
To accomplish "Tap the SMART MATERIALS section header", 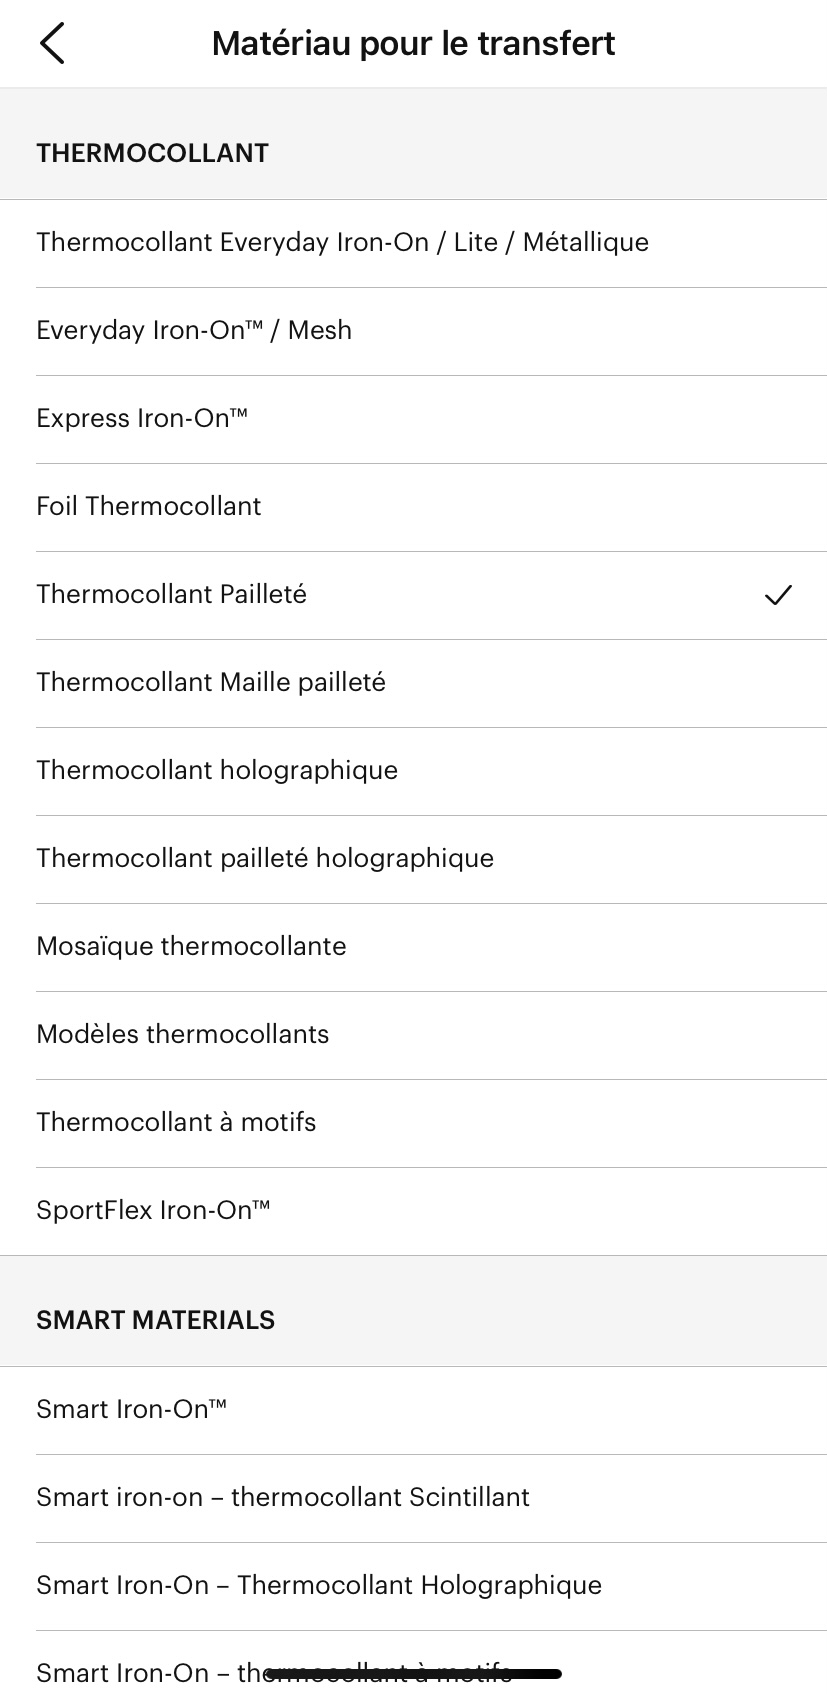I will [156, 1320].
